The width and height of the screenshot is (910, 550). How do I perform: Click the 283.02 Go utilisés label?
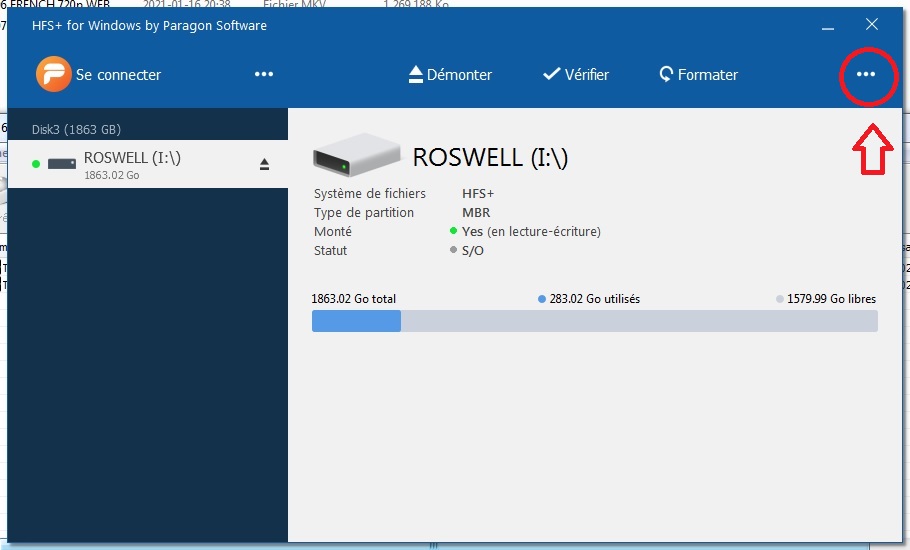point(594,299)
